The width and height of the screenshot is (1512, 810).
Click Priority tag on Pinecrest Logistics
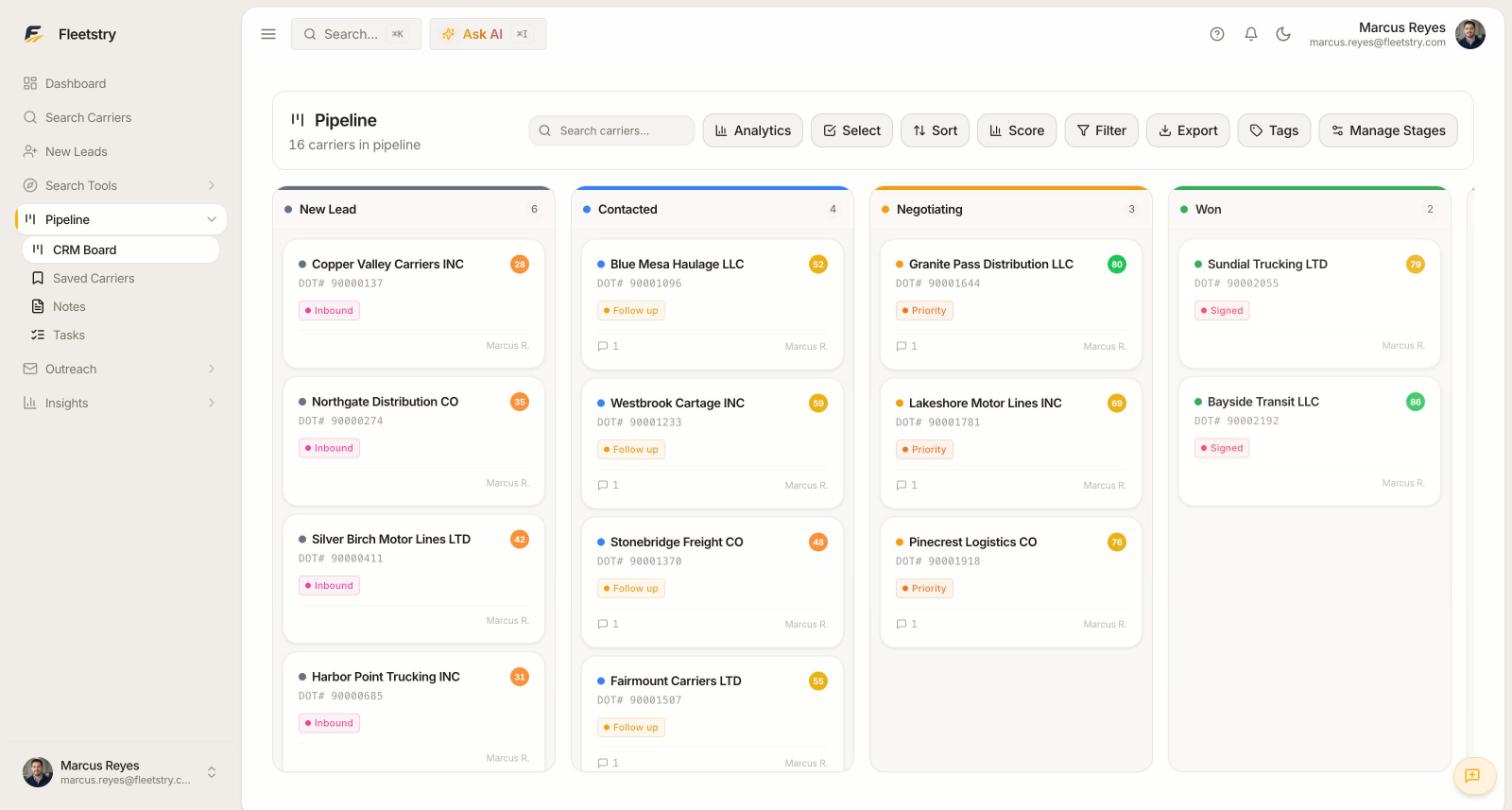click(924, 588)
